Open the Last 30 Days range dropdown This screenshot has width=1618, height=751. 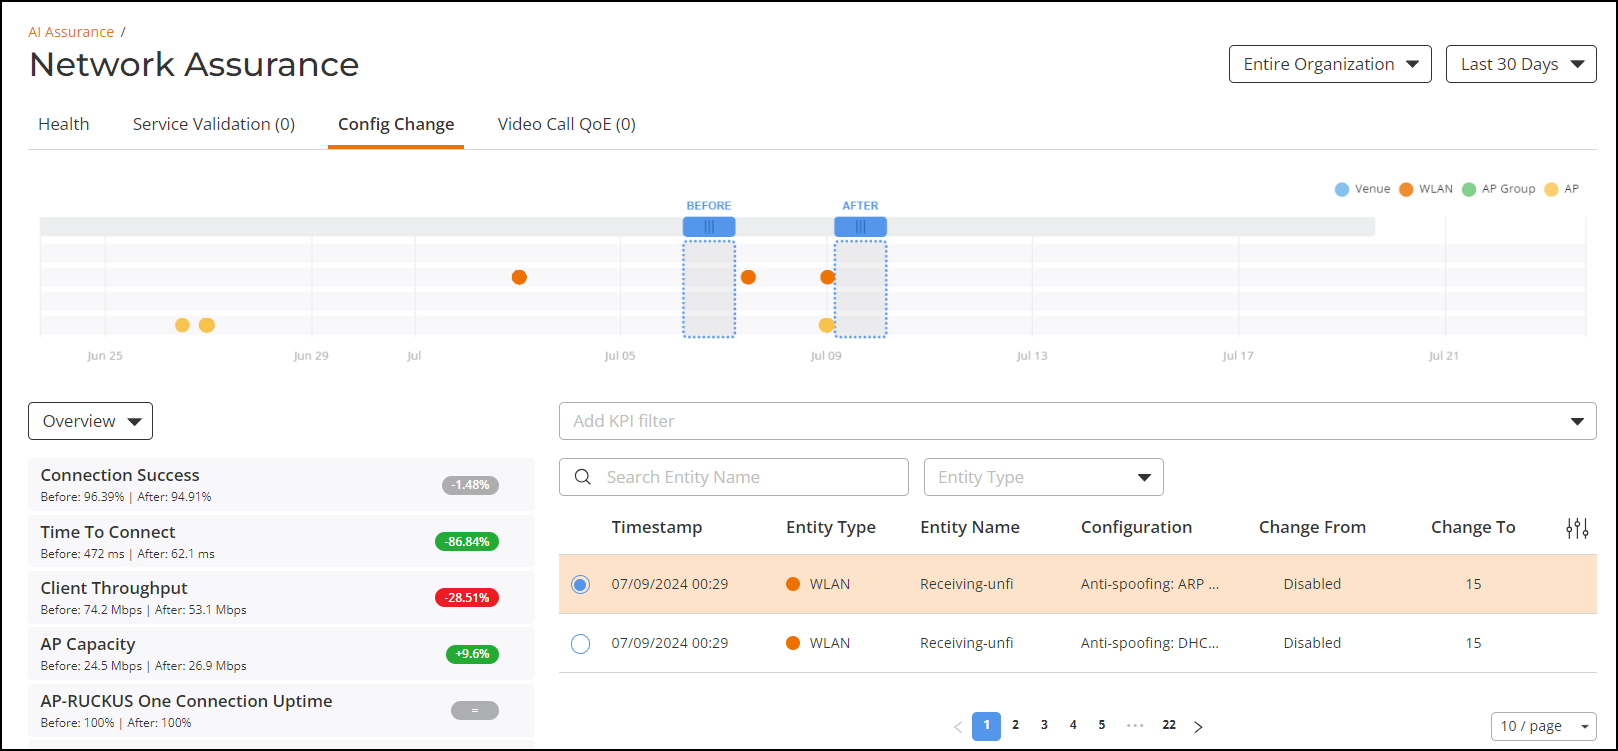coord(1521,64)
